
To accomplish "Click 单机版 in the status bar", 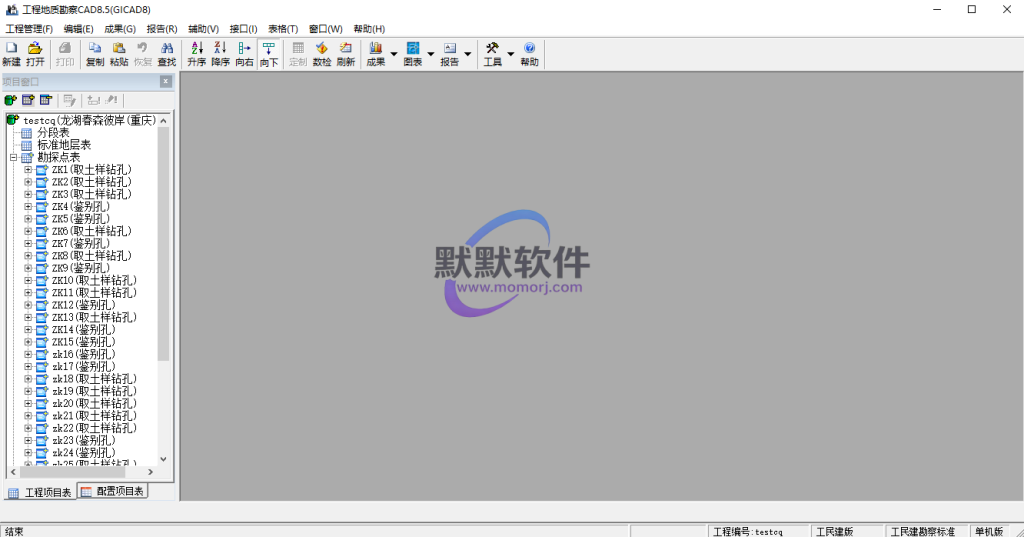I will 989,532.
